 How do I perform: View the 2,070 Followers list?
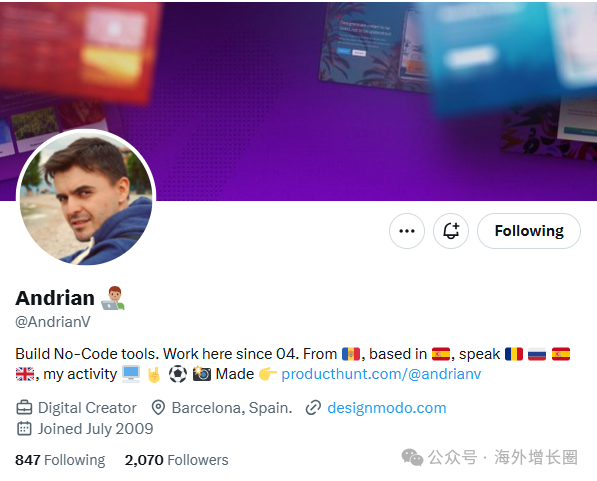(177, 460)
